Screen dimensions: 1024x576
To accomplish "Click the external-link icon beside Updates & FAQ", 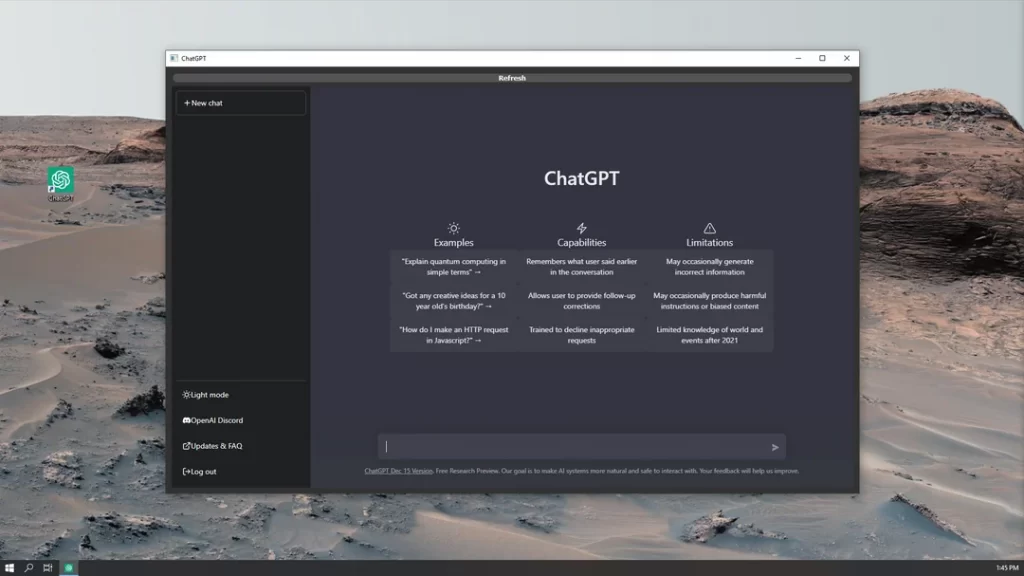I will pyautogui.click(x=186, y=446).
